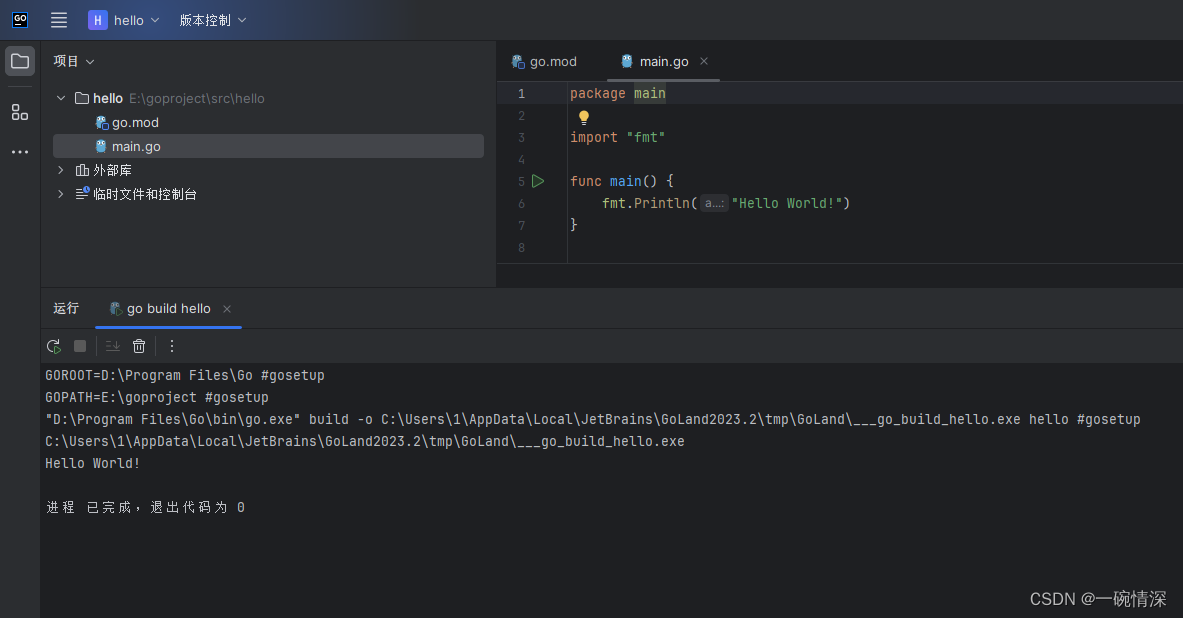The height and width of the screenshot is (618, 1183).
Task: Open the main hamburger menu
Action: [59, 20]
